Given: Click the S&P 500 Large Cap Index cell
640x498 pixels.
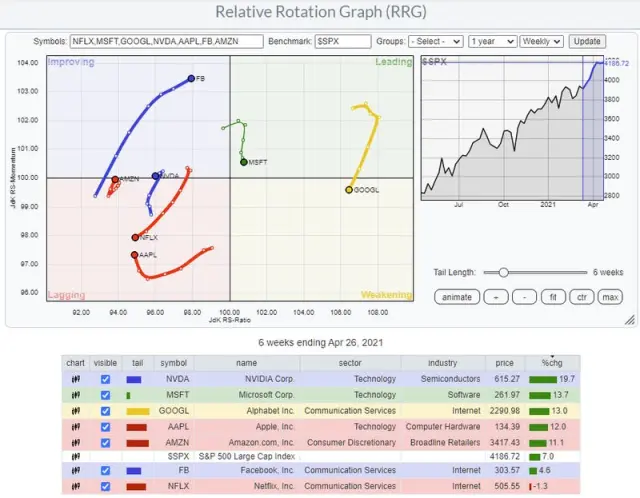Looking at the screenshot, I should tap(247, 456).
